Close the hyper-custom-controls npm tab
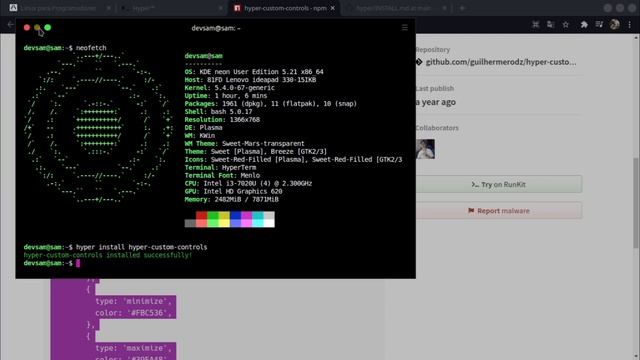Viewport: 640px width, 360px height. pyautogui.click(x=333, y=8)
